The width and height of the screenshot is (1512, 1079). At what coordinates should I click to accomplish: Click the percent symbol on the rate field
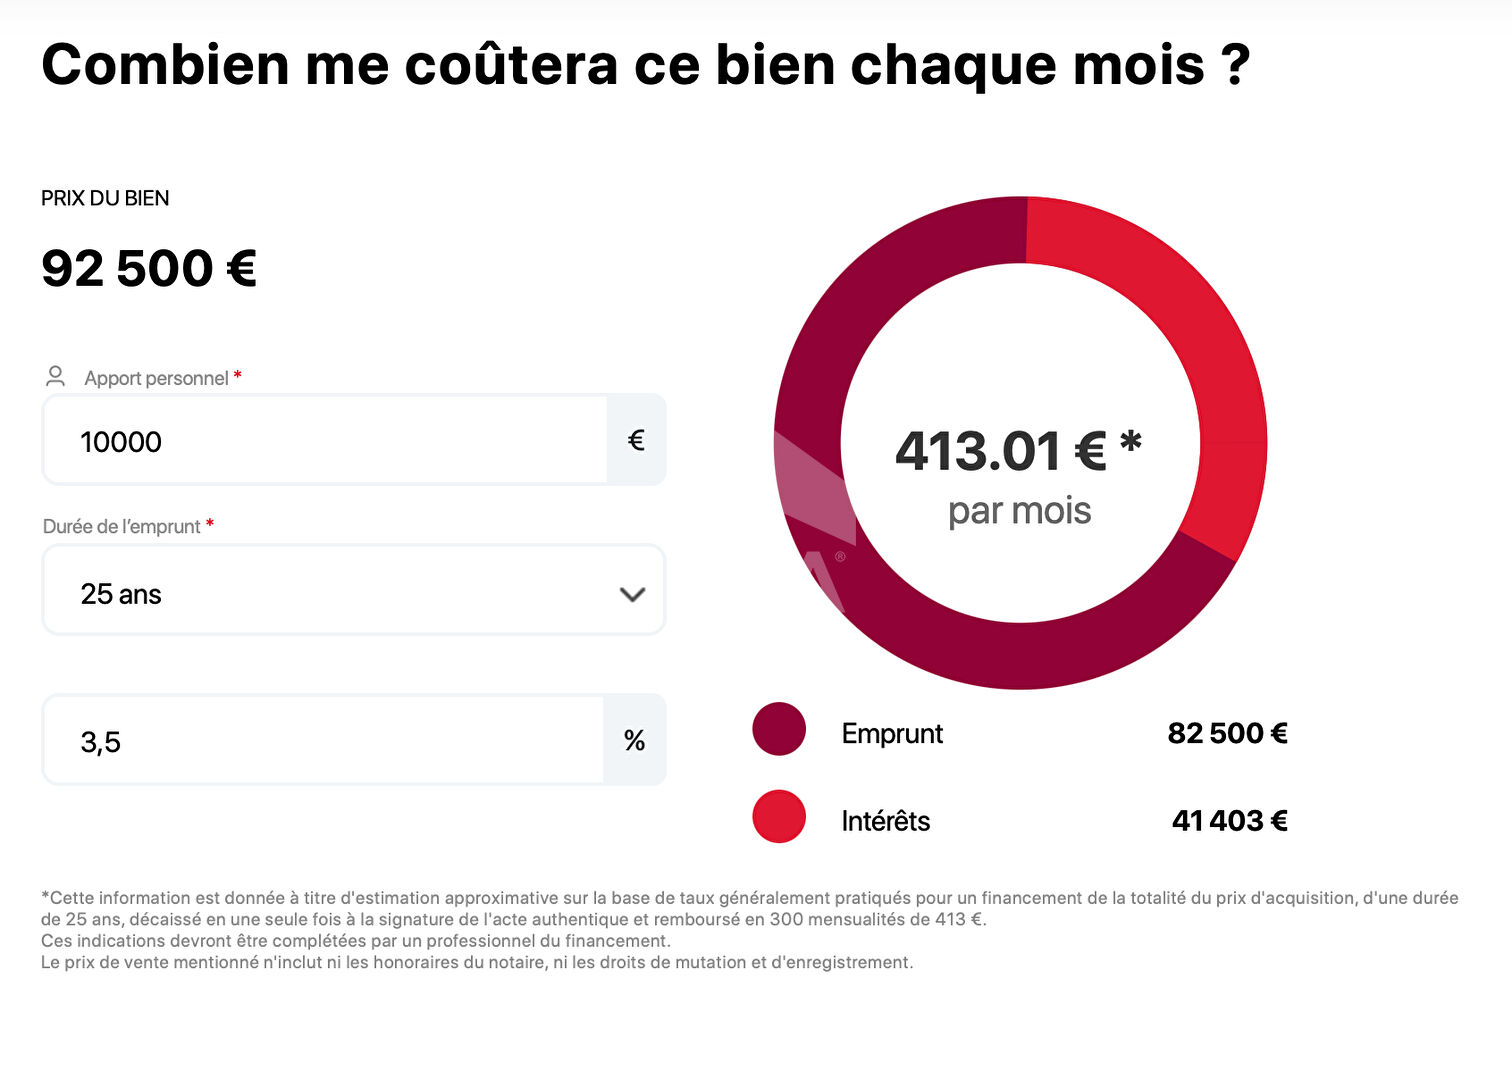point(634,740)
